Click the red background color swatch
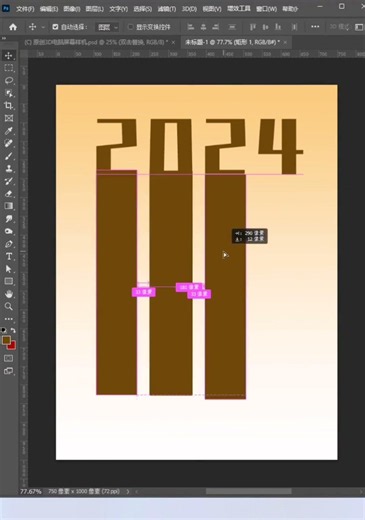The height and width of the screenshot is (520, 365). coord(12,346)
